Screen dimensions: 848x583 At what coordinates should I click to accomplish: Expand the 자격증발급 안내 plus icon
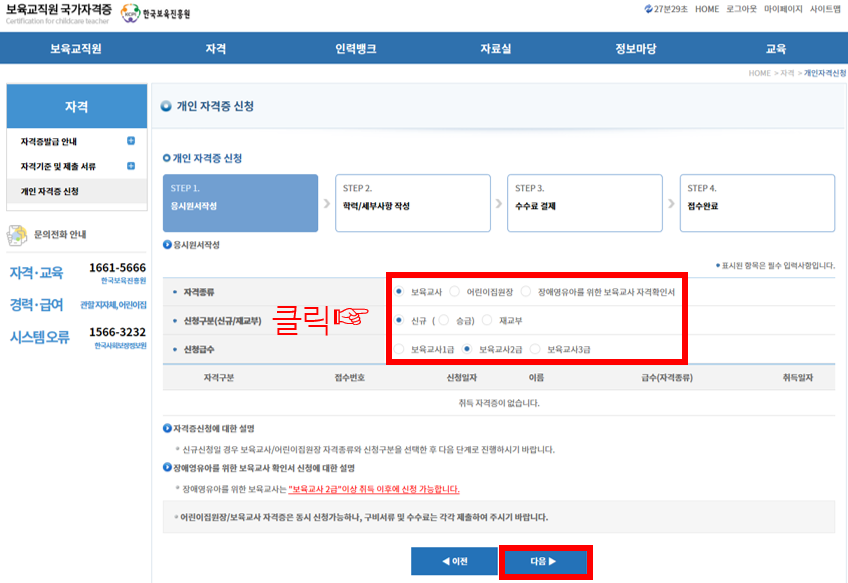(x=131, y=140)
